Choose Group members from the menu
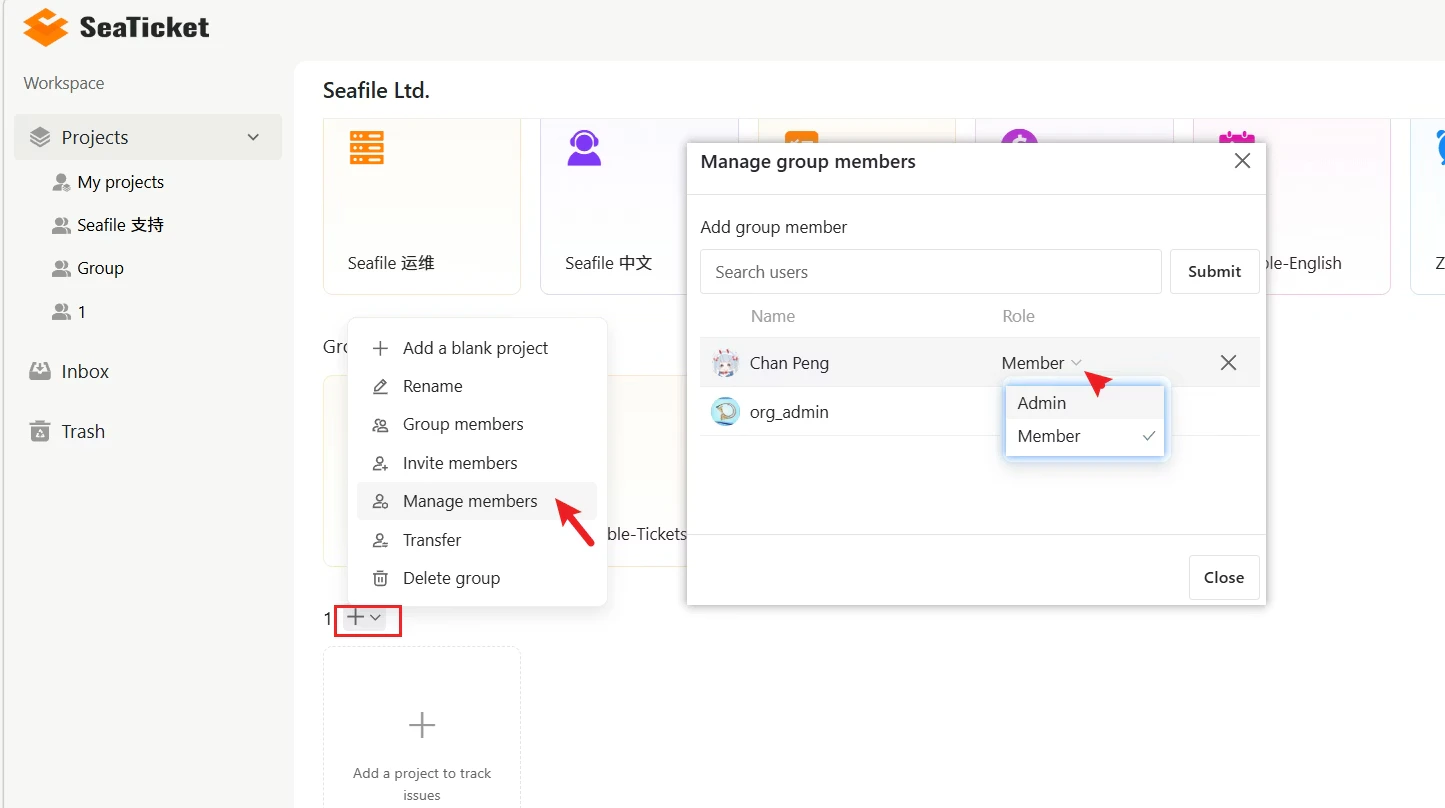1445x808 pixels. click(x=477, y=424)
